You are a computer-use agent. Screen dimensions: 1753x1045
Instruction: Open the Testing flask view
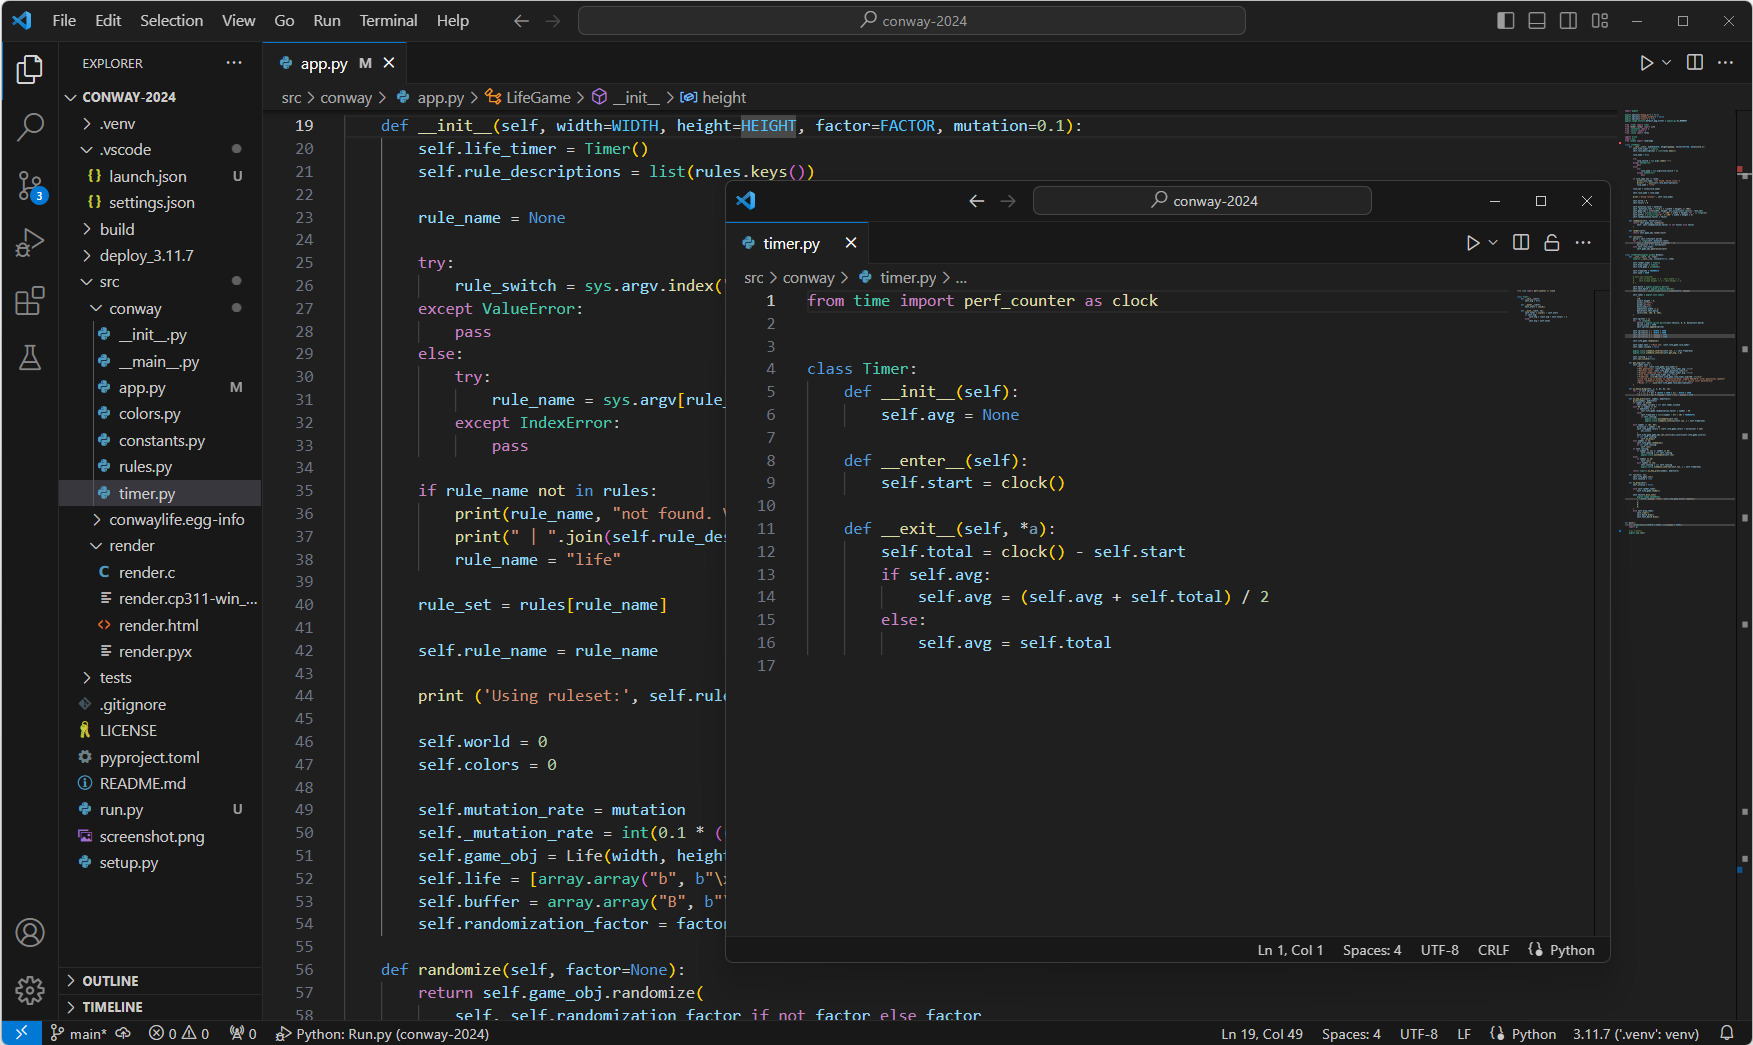tap(30, 358)
